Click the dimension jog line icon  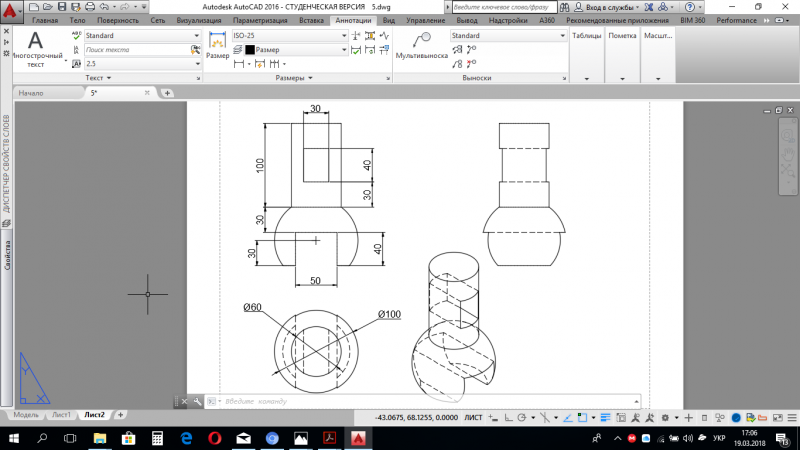[x=384, y=36]
